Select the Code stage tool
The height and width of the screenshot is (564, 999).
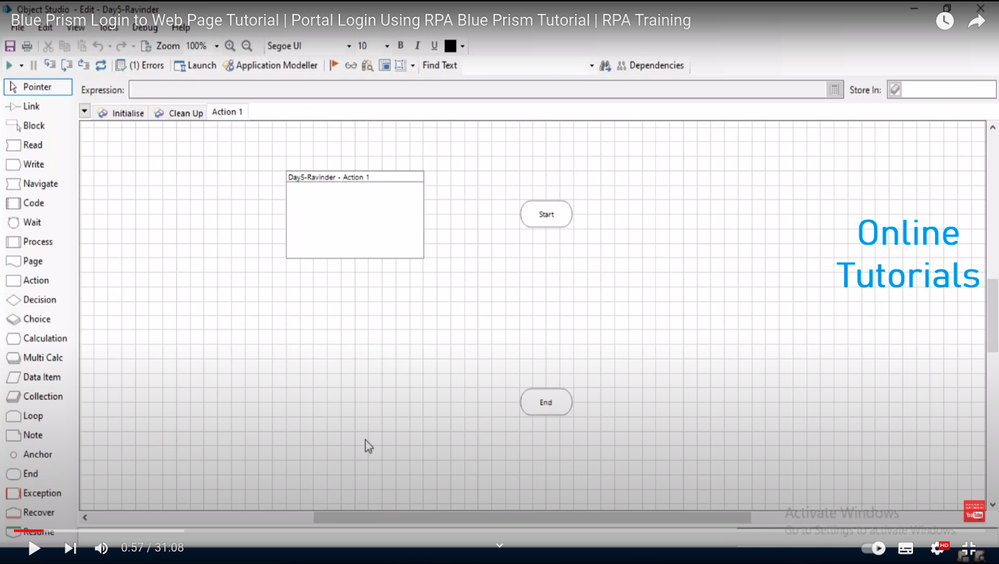(x=25, y=203)
